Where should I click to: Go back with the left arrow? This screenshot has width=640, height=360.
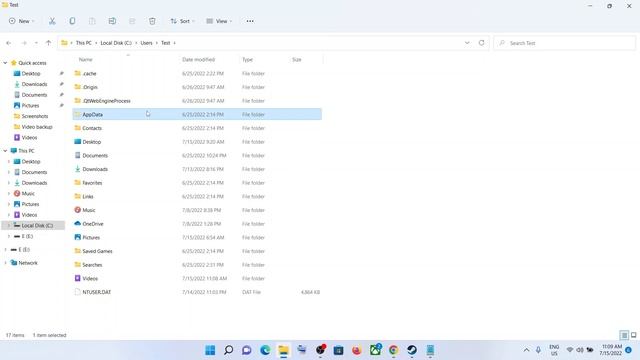coord(9,43)
